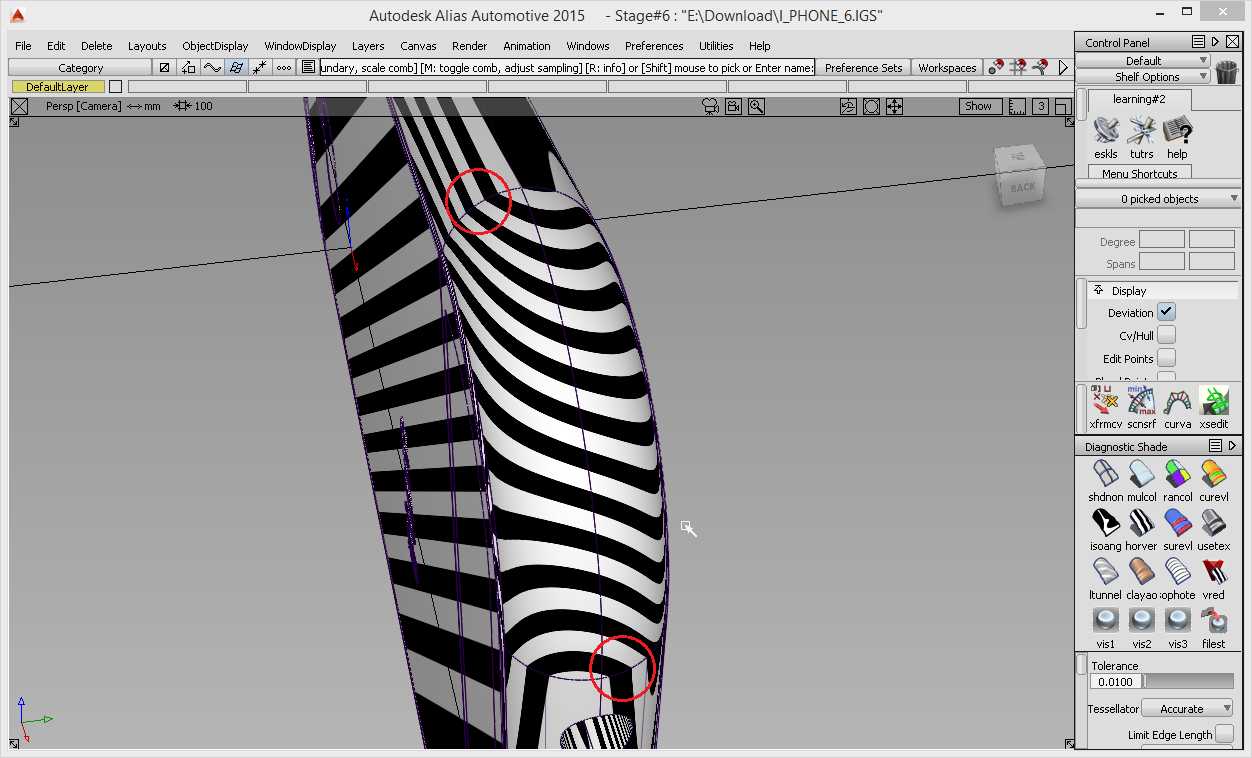This screenshot has height=758, width=1252.
Task: Open the Control Panel list menu icon
Action: coord(1198,42)
